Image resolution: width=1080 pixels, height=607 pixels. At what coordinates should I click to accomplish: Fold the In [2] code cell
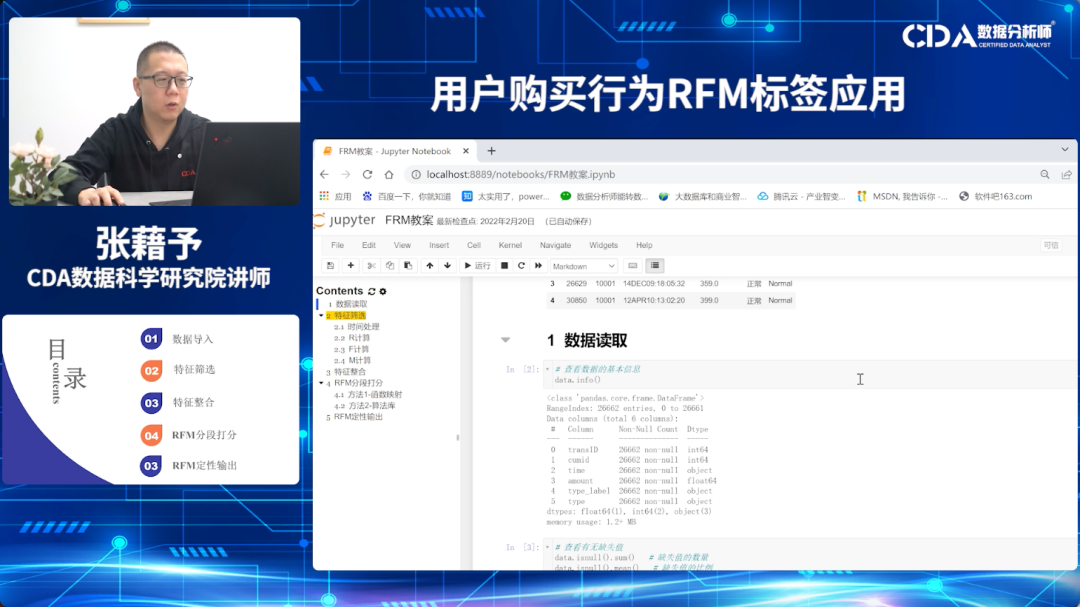tap(548, 369)
